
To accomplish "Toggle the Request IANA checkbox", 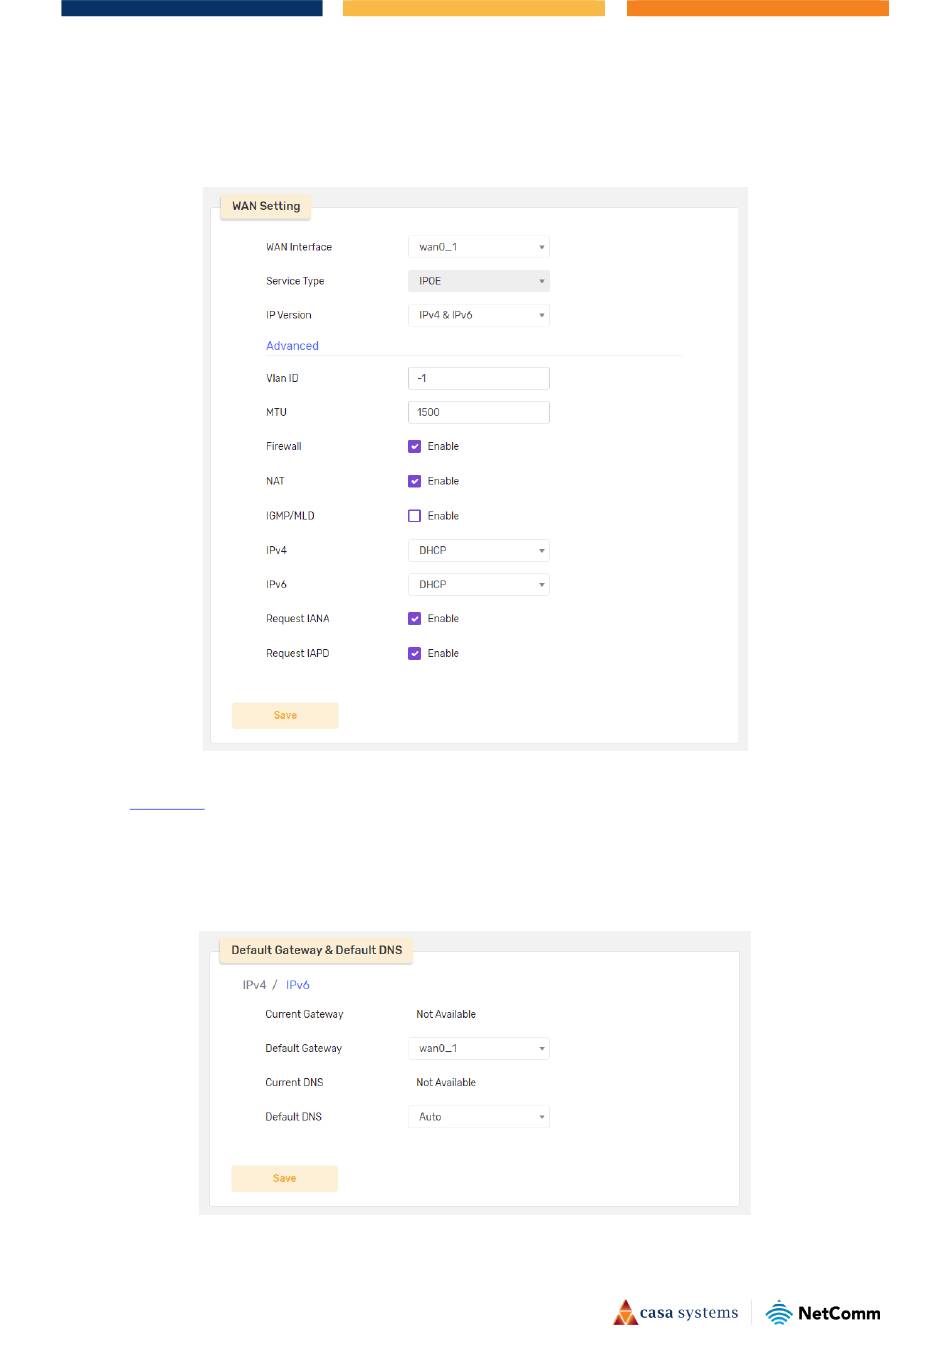I will click(x=414, y=619).
